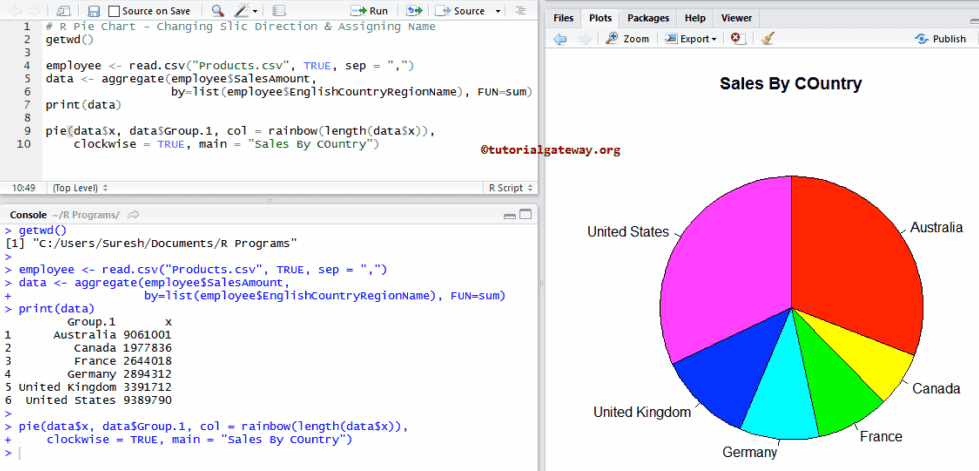Image resolution: width=979 pixels, height=471 pixels.
Task: Click the 'Sales By COuntry' plot title
Action: pyautogui.click(x=790, y=84)
